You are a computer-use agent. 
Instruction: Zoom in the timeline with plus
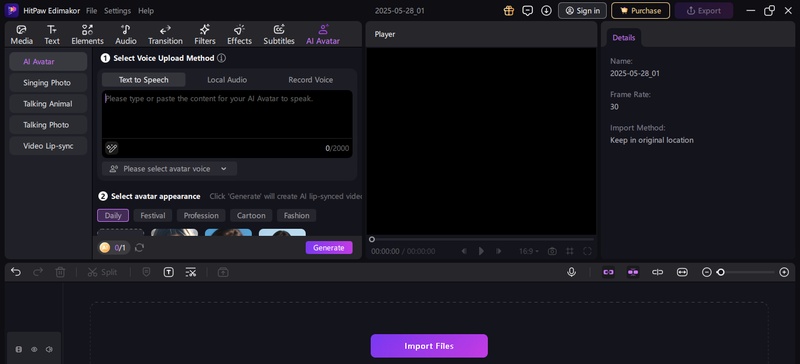784,272
